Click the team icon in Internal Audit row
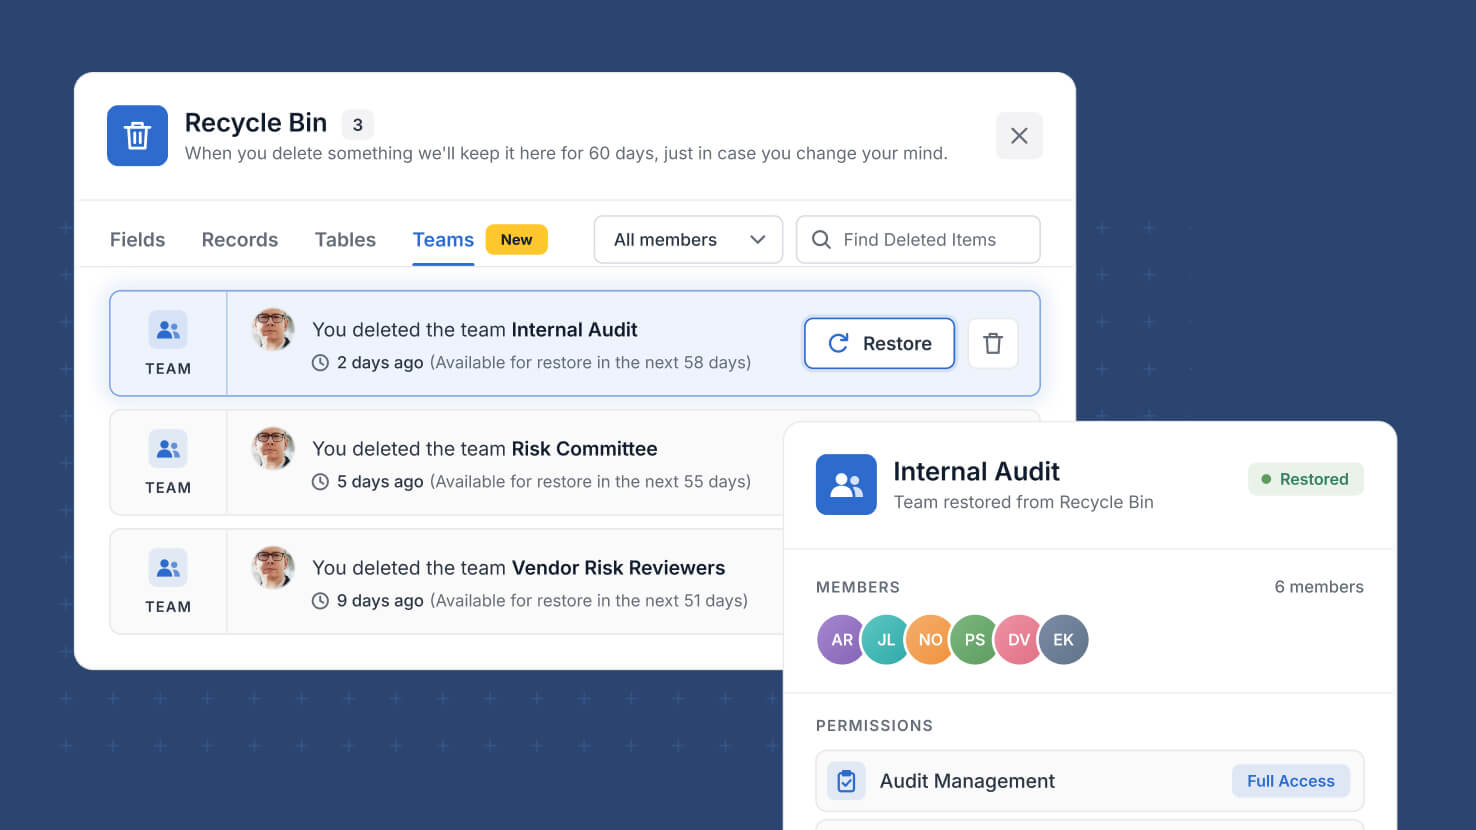 point(168,329)
